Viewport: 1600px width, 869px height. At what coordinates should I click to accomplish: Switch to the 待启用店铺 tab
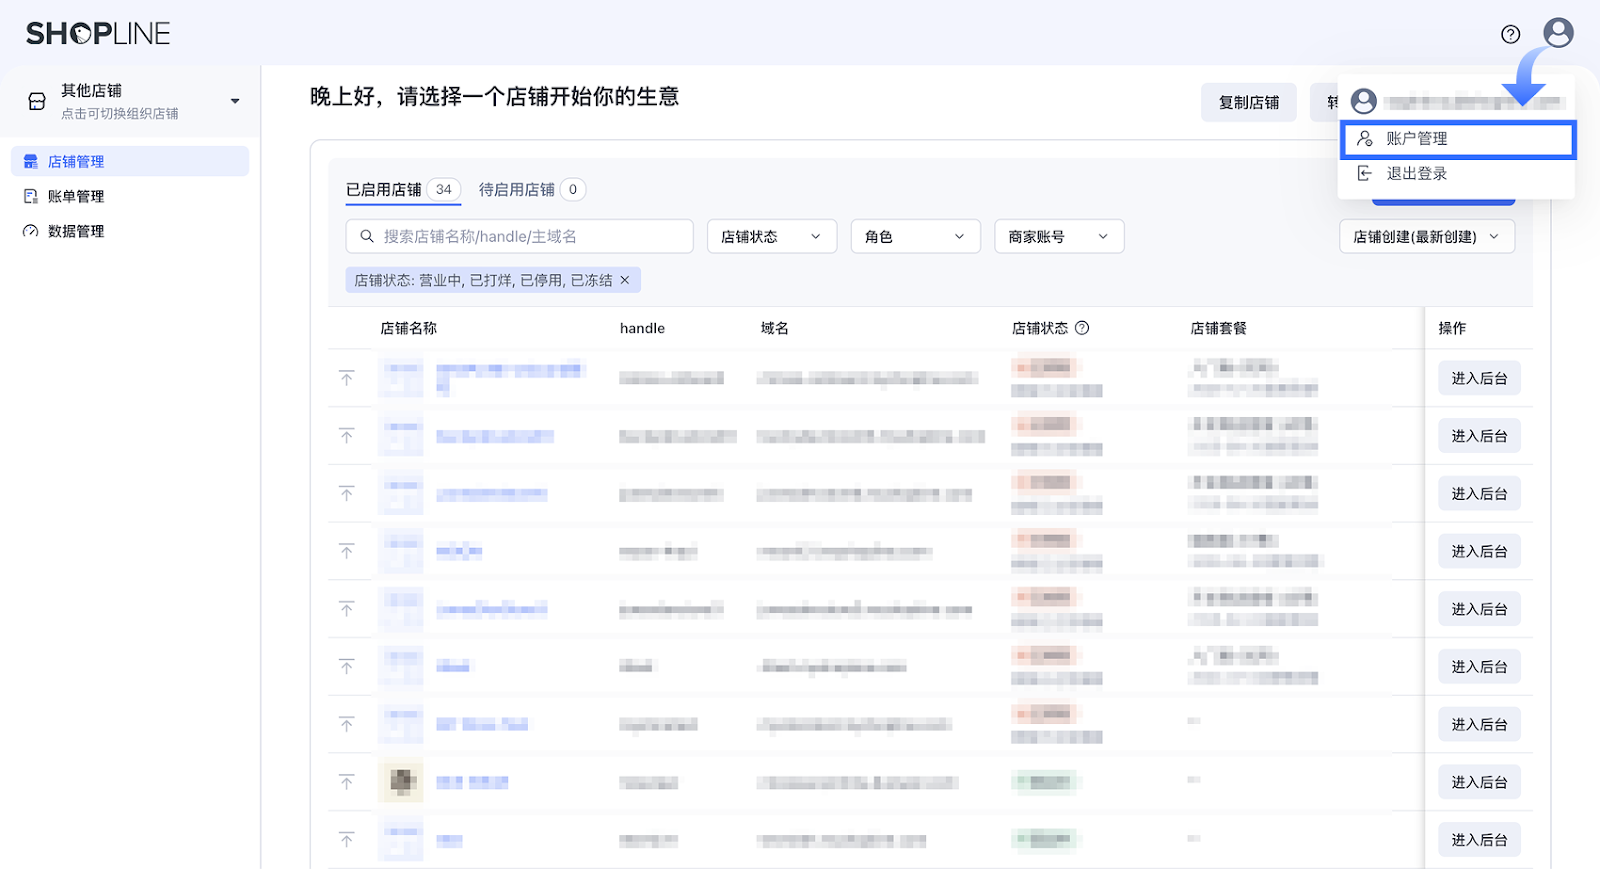pyautogui.click(x=517, y=190)
